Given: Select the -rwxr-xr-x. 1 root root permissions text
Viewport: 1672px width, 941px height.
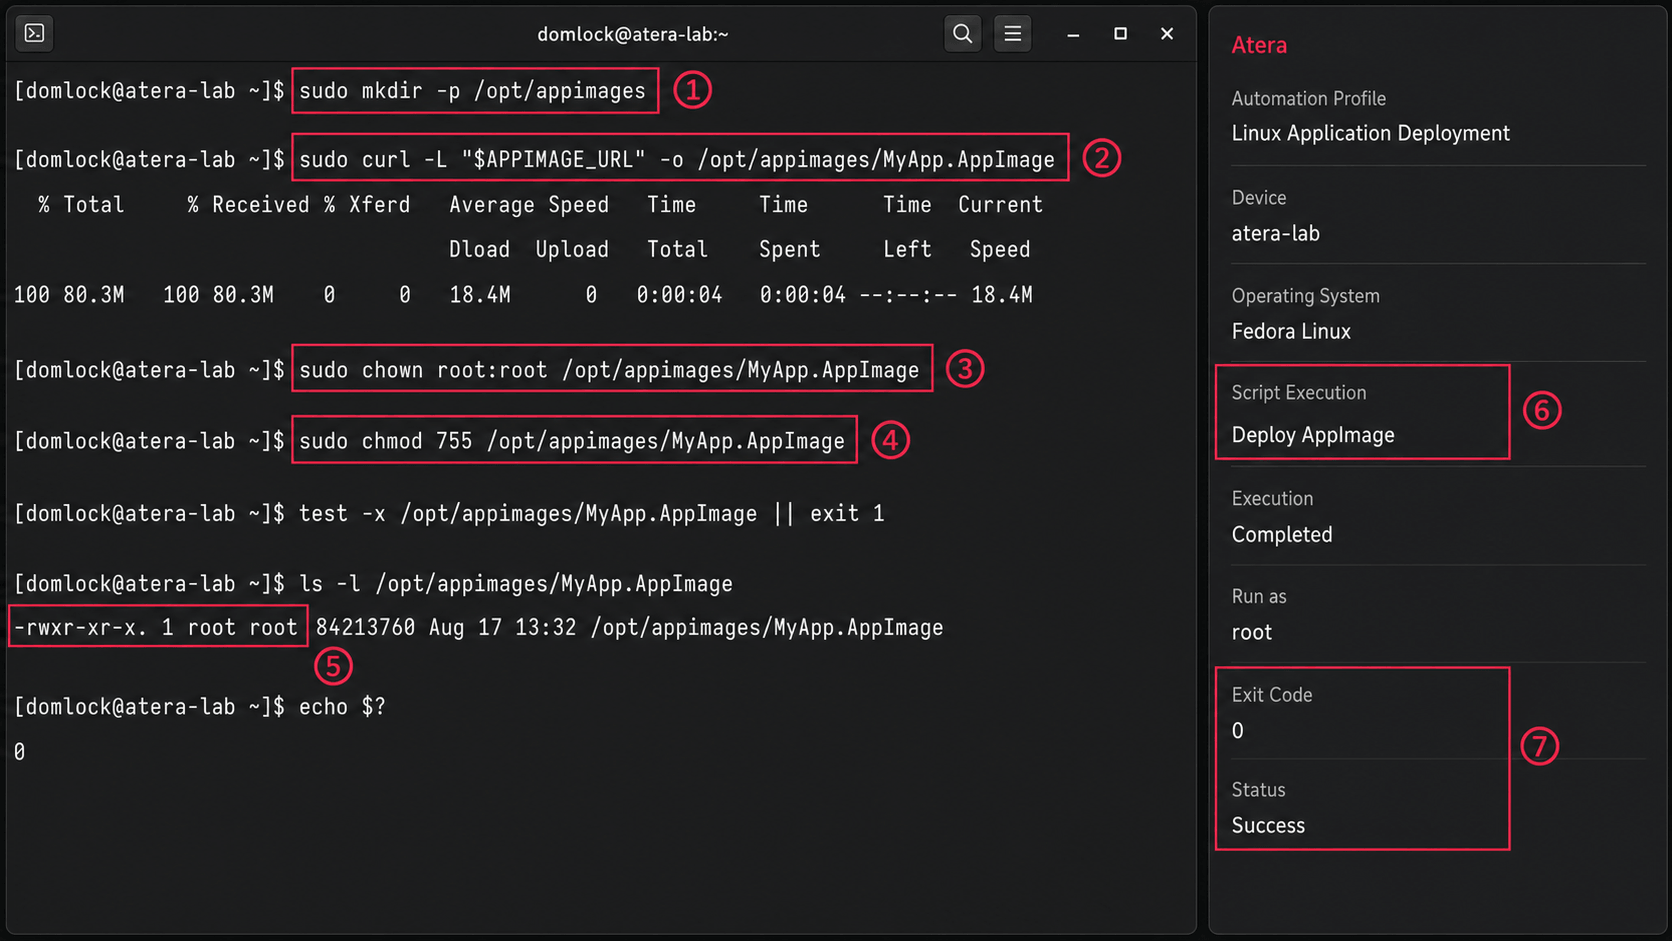Looking at the screenshot, I should pyautogui.click(x=156, y=627).
